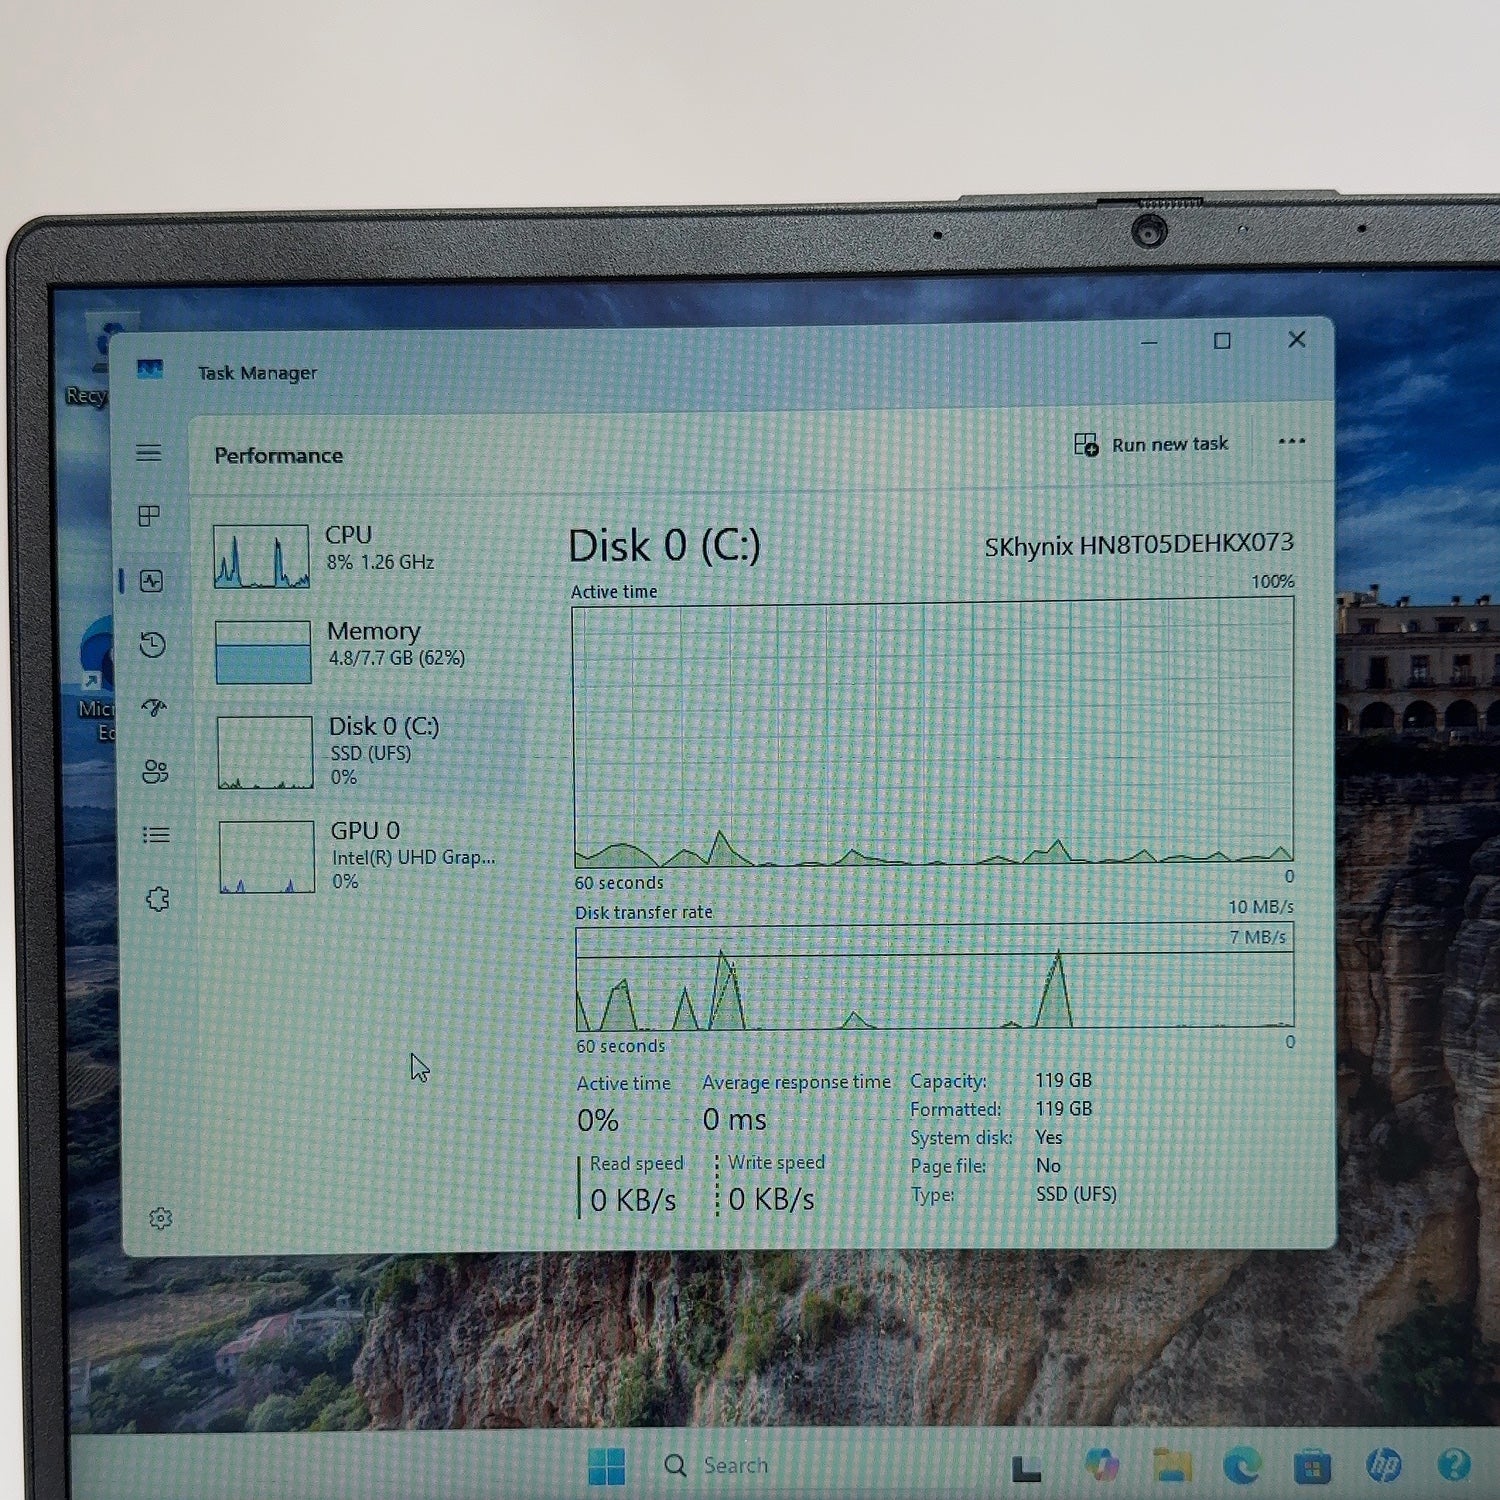
Task: Click the System disk Yes value
Action: coord(1049,1137)
